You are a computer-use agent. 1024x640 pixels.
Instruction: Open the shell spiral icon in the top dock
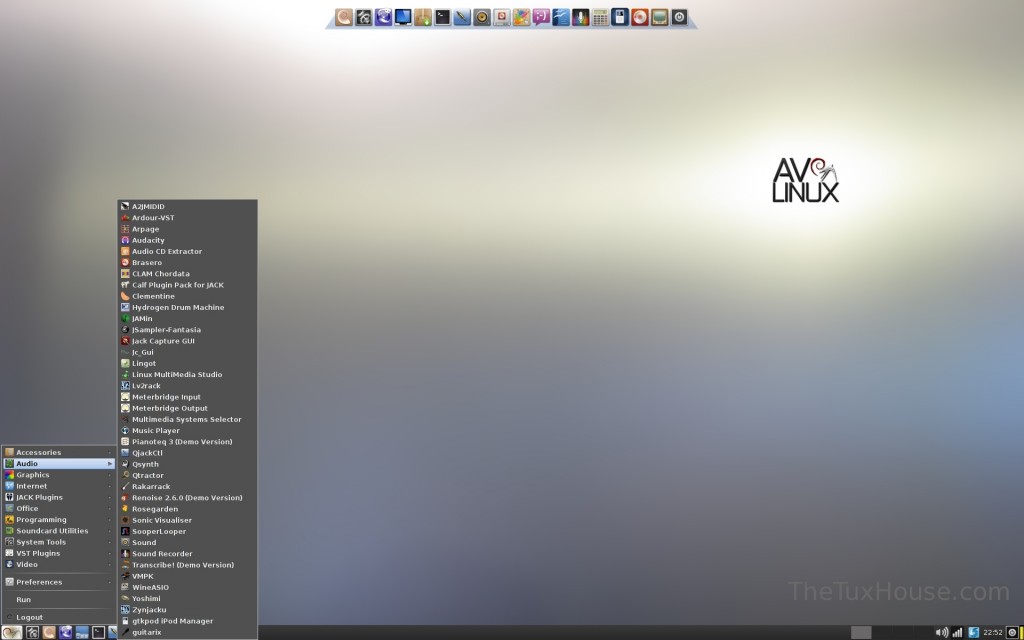[x=344, y=18]
